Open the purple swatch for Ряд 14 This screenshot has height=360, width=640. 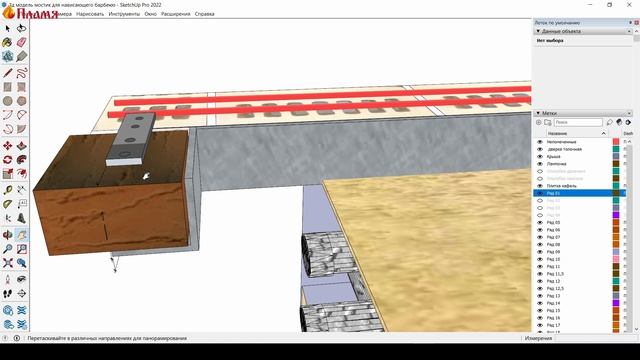tap(616, 303)
